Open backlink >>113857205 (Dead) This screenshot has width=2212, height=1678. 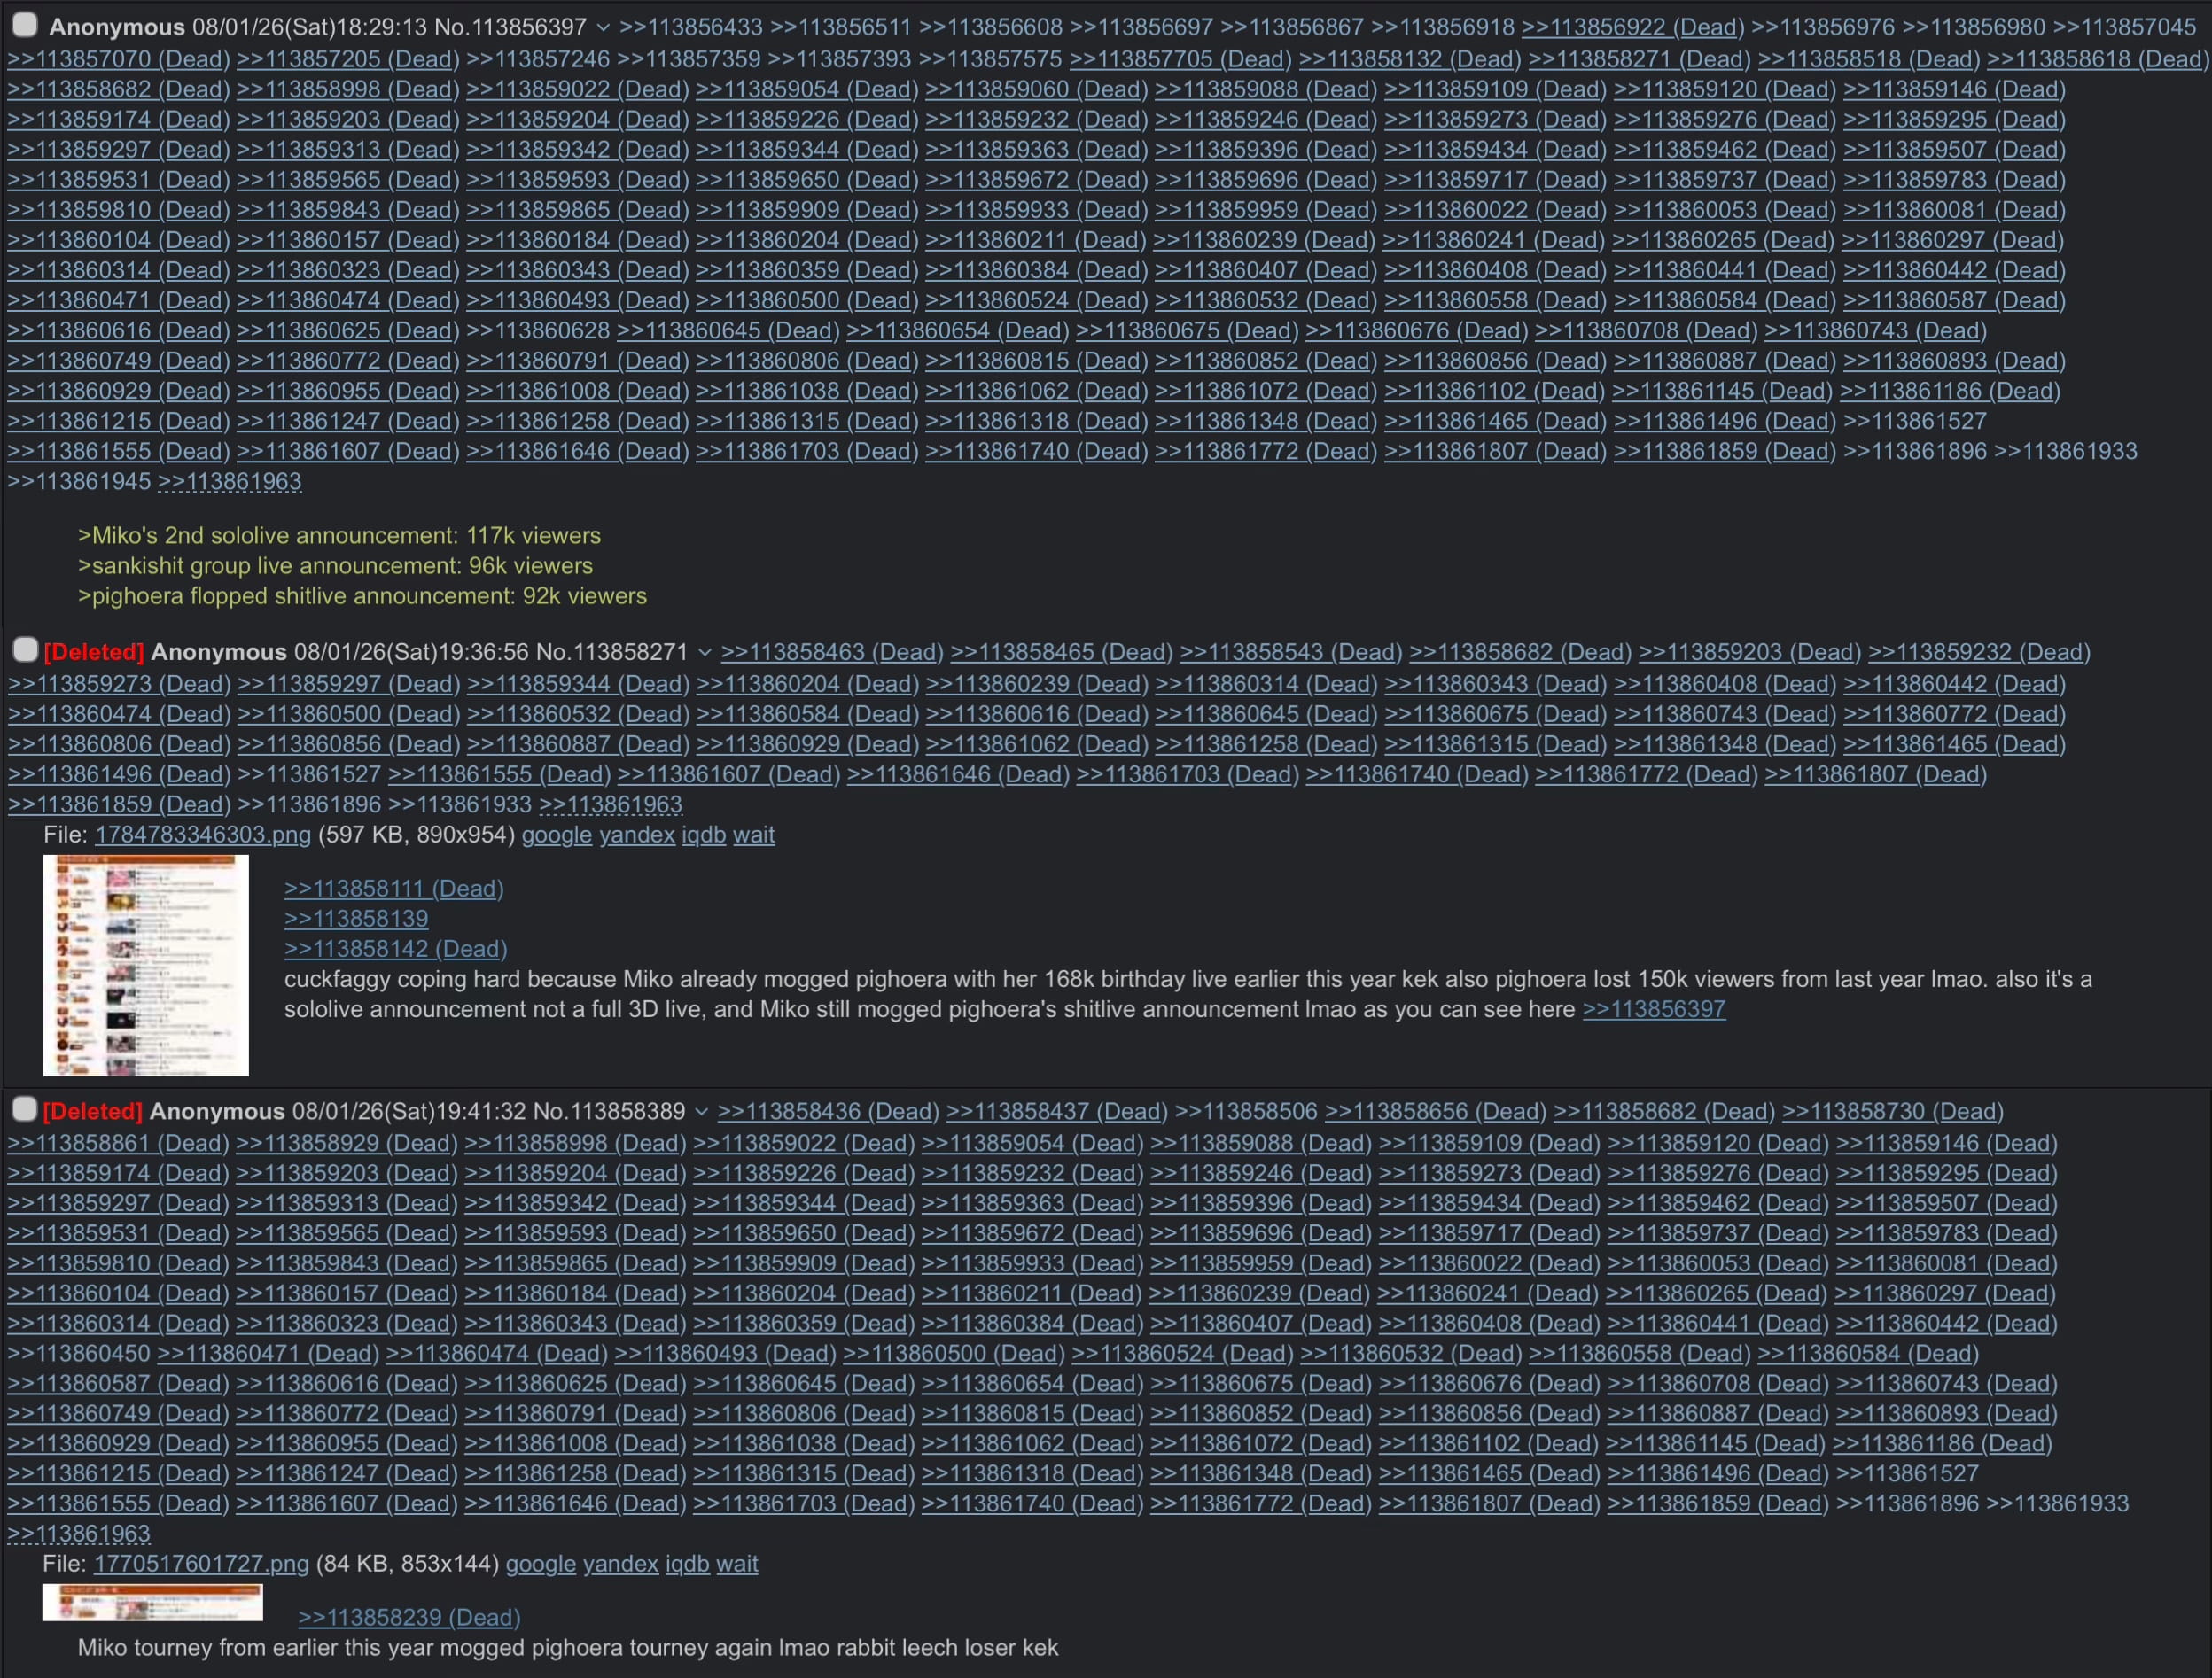(x=348, y=60)
